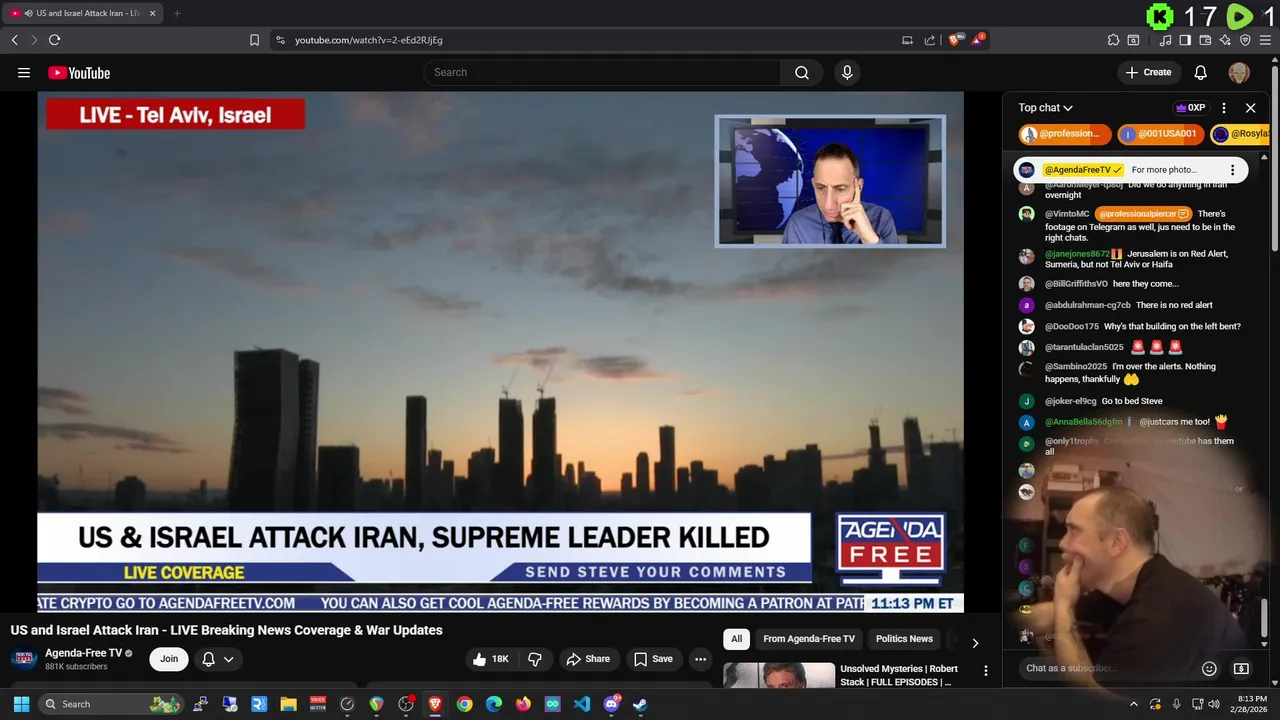The width and height of the screenshot is (1280, 720).
Task: Open the chat send super chat icon
Action: click(x=1241, y=668)
